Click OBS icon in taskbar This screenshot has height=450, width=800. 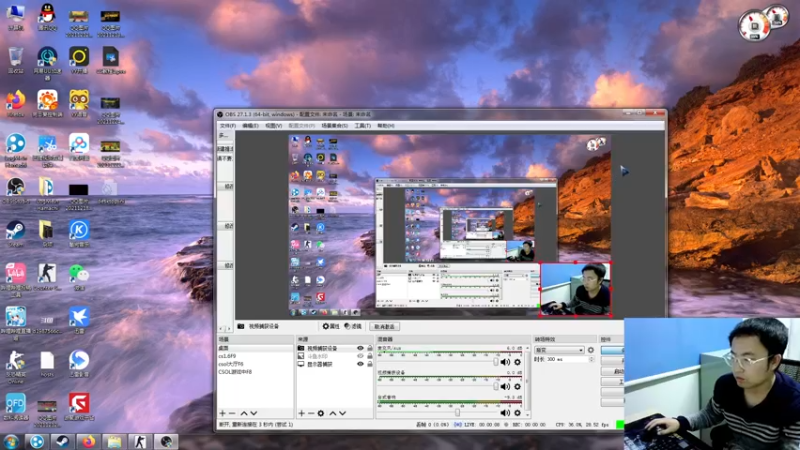pos(166,441)
